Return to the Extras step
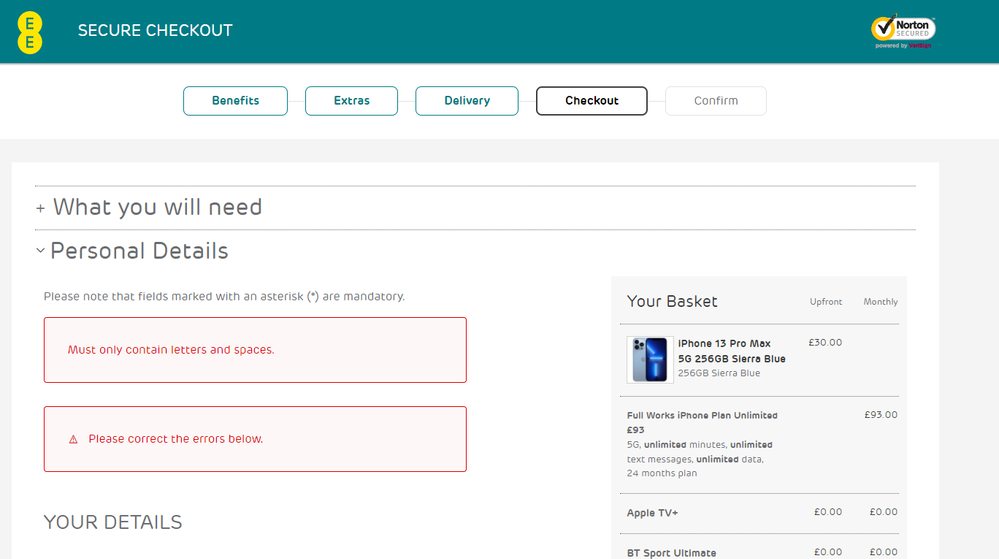This screenshot has width=999, height=559. pyautogui.click(x=351, y=101)
